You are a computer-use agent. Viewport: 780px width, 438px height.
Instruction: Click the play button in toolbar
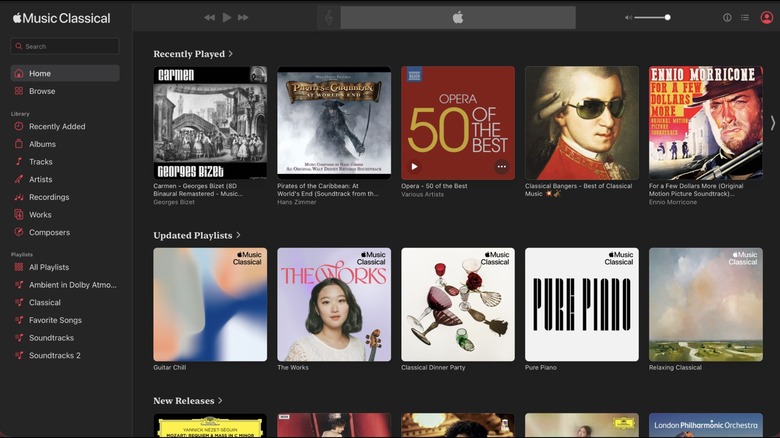tap(227, 17)
